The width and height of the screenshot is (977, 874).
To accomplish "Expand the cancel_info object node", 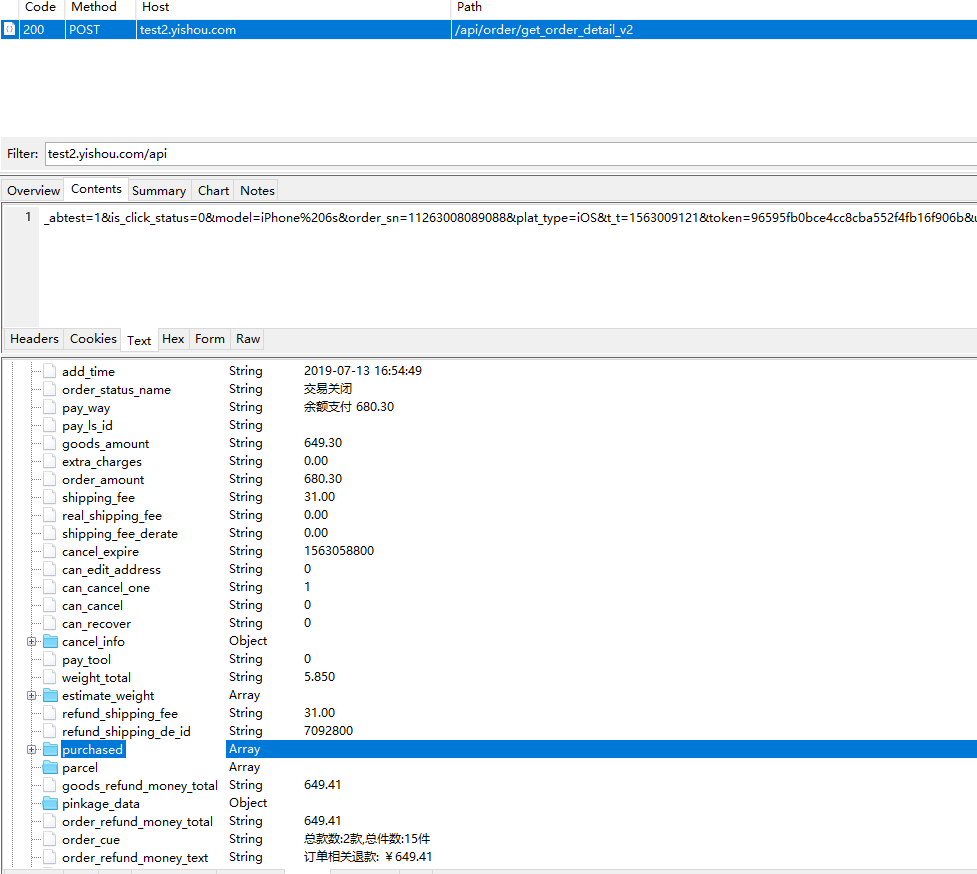I will coord(32,642).
